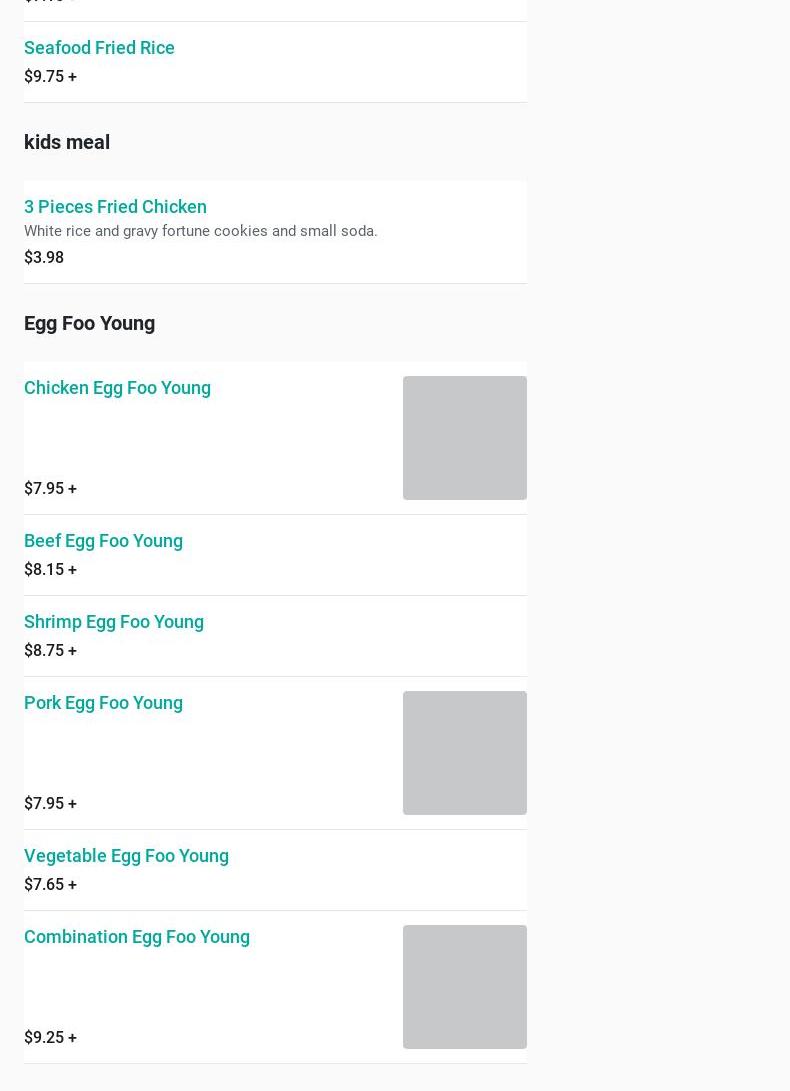790x1091 pixels.
Task: Click the Egg Foo Young category heading
Action: (x=89, y=323)
